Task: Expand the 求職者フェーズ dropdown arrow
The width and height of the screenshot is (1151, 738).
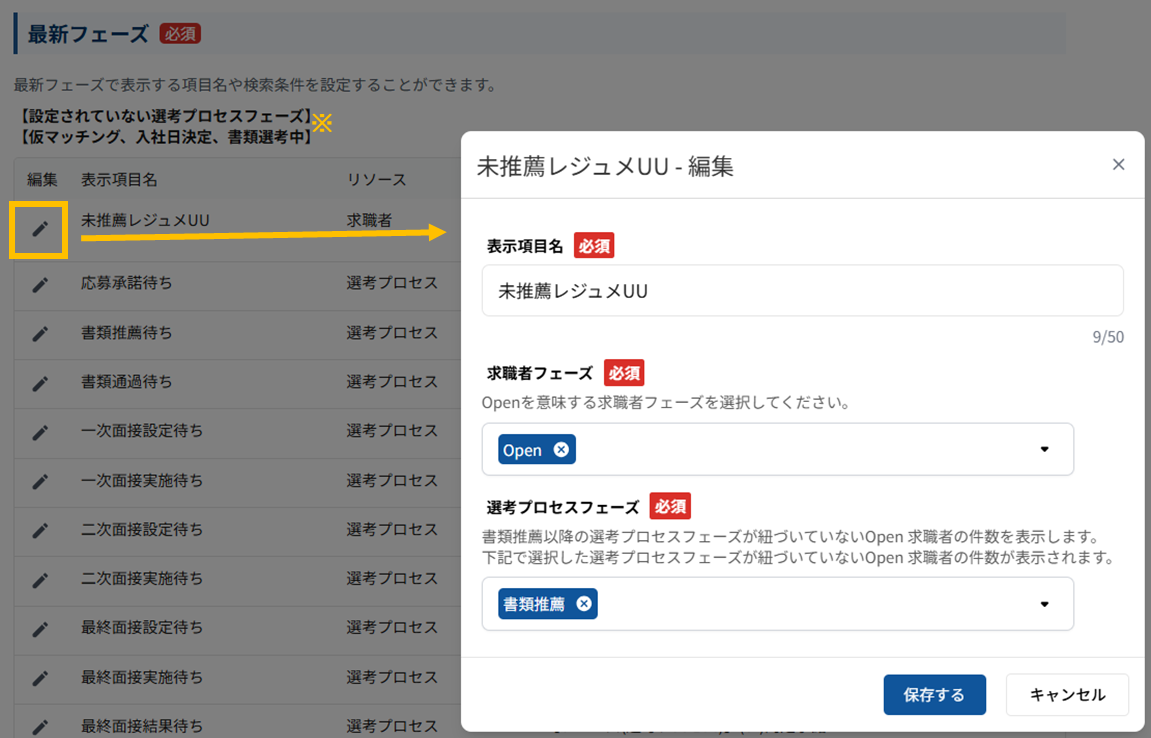Action: coord(1044,450)
